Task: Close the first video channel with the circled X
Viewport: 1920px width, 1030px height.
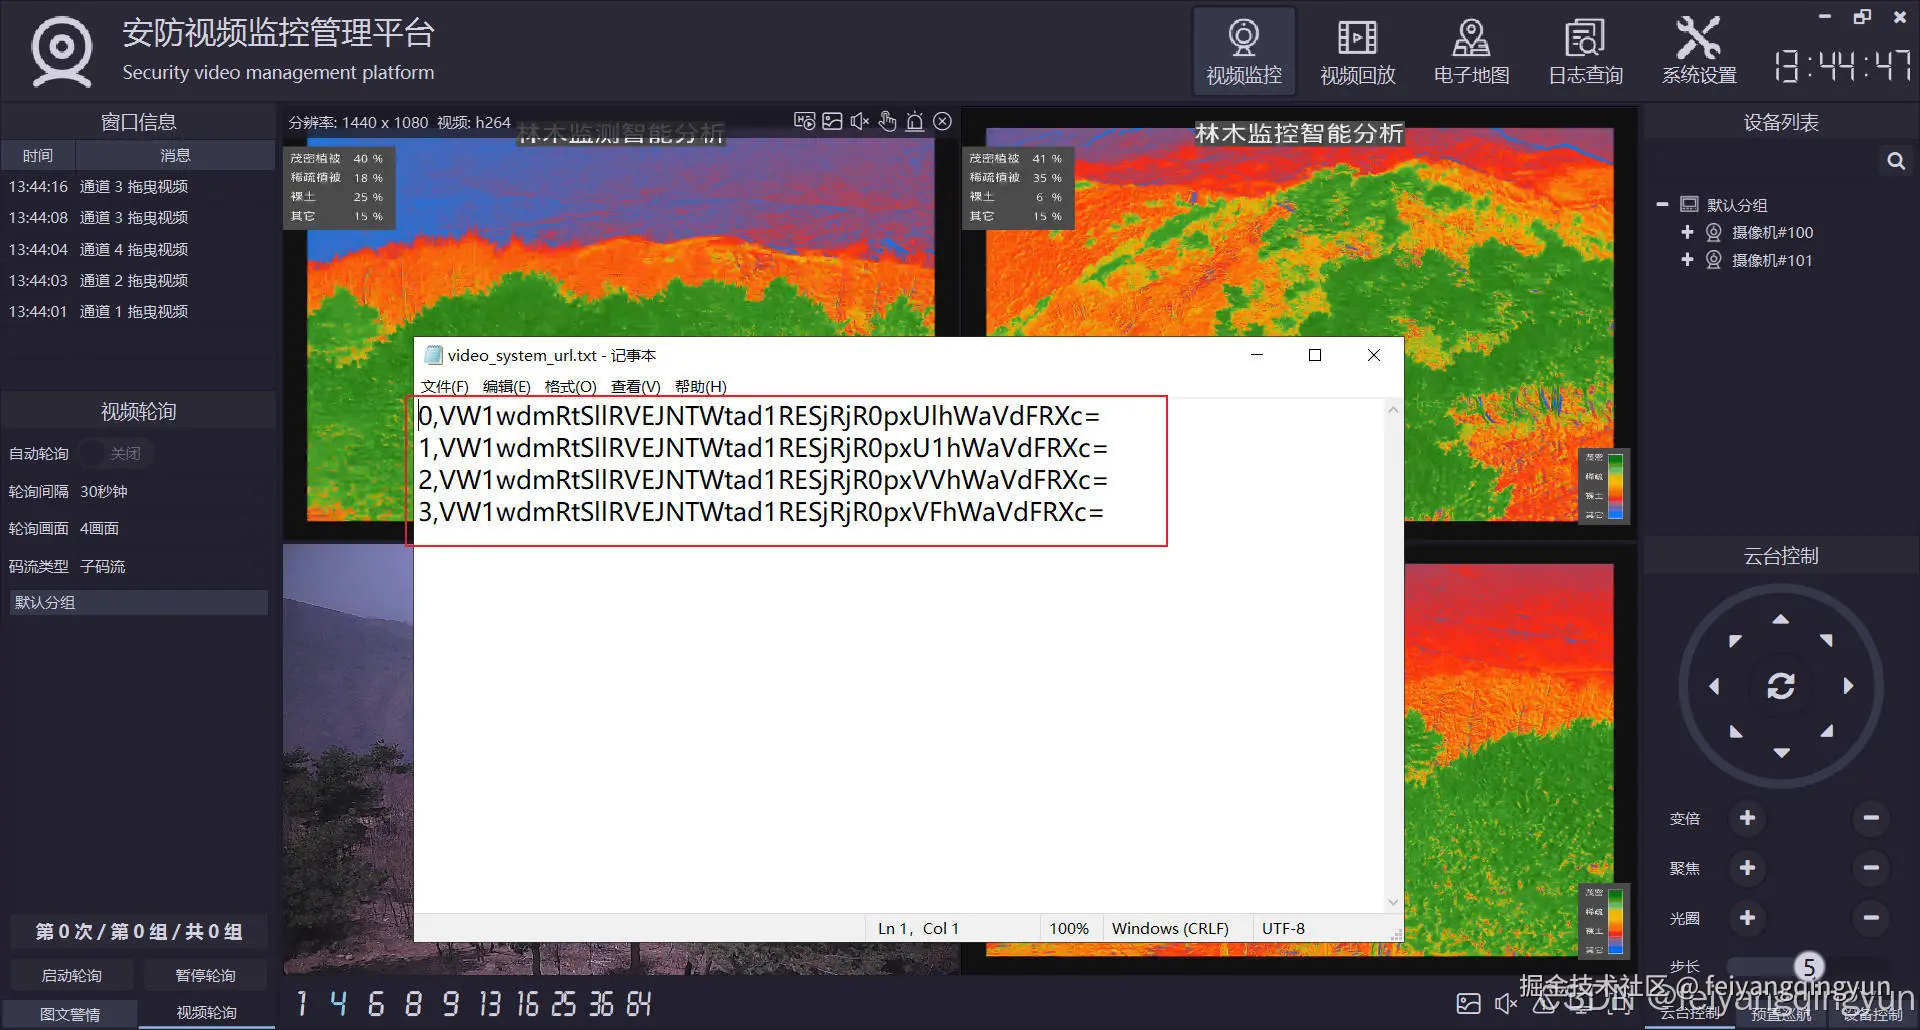Action: tap(942, 121)
